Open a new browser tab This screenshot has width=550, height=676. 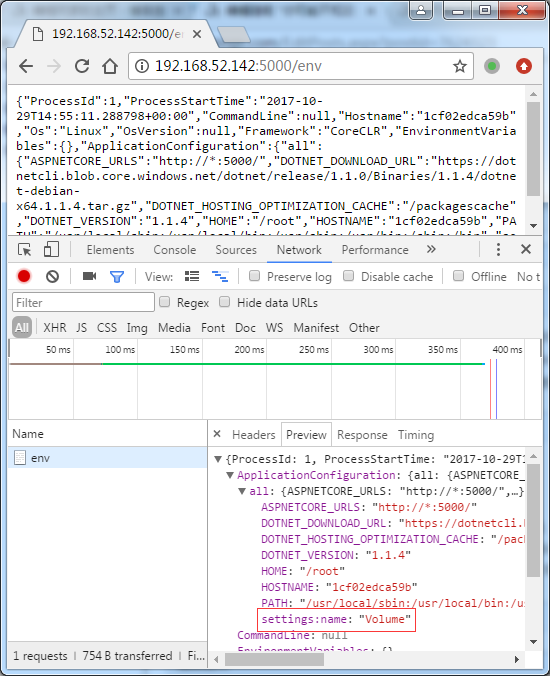(233, 34)
